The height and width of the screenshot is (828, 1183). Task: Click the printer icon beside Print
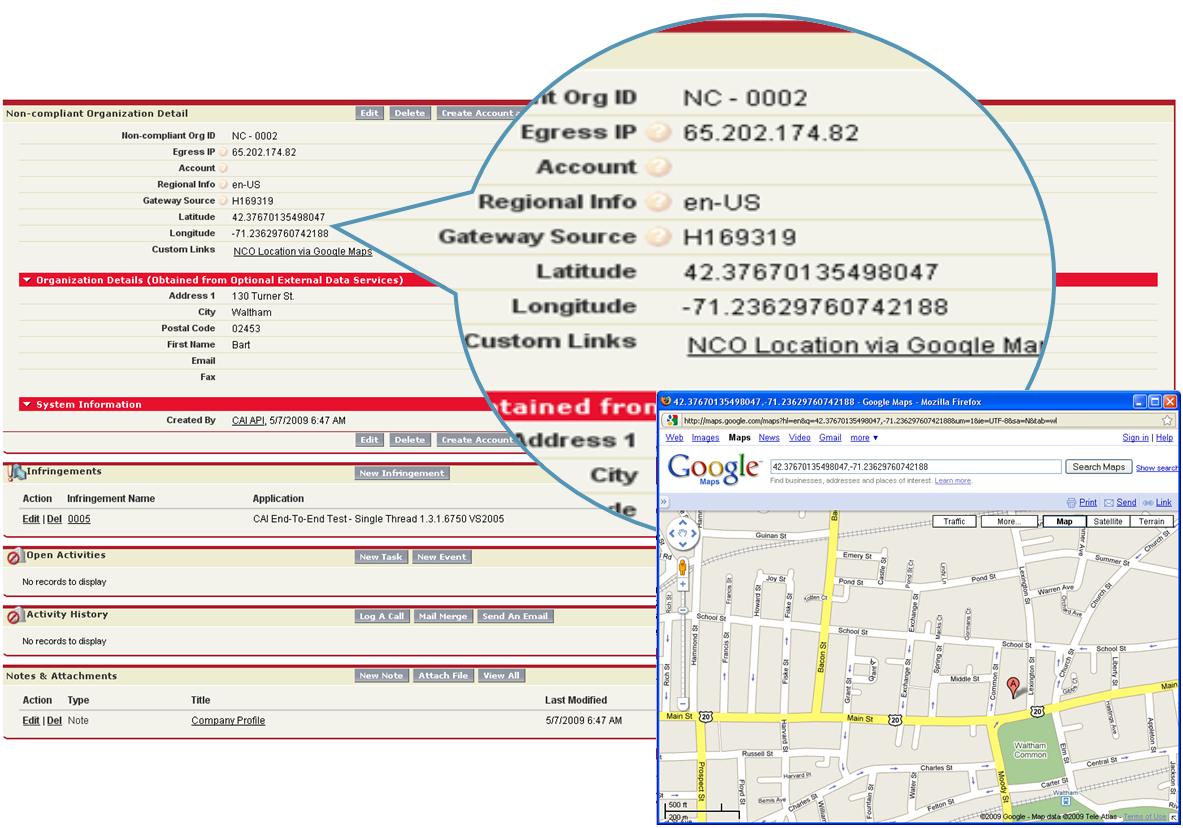tap(1071, 503)
